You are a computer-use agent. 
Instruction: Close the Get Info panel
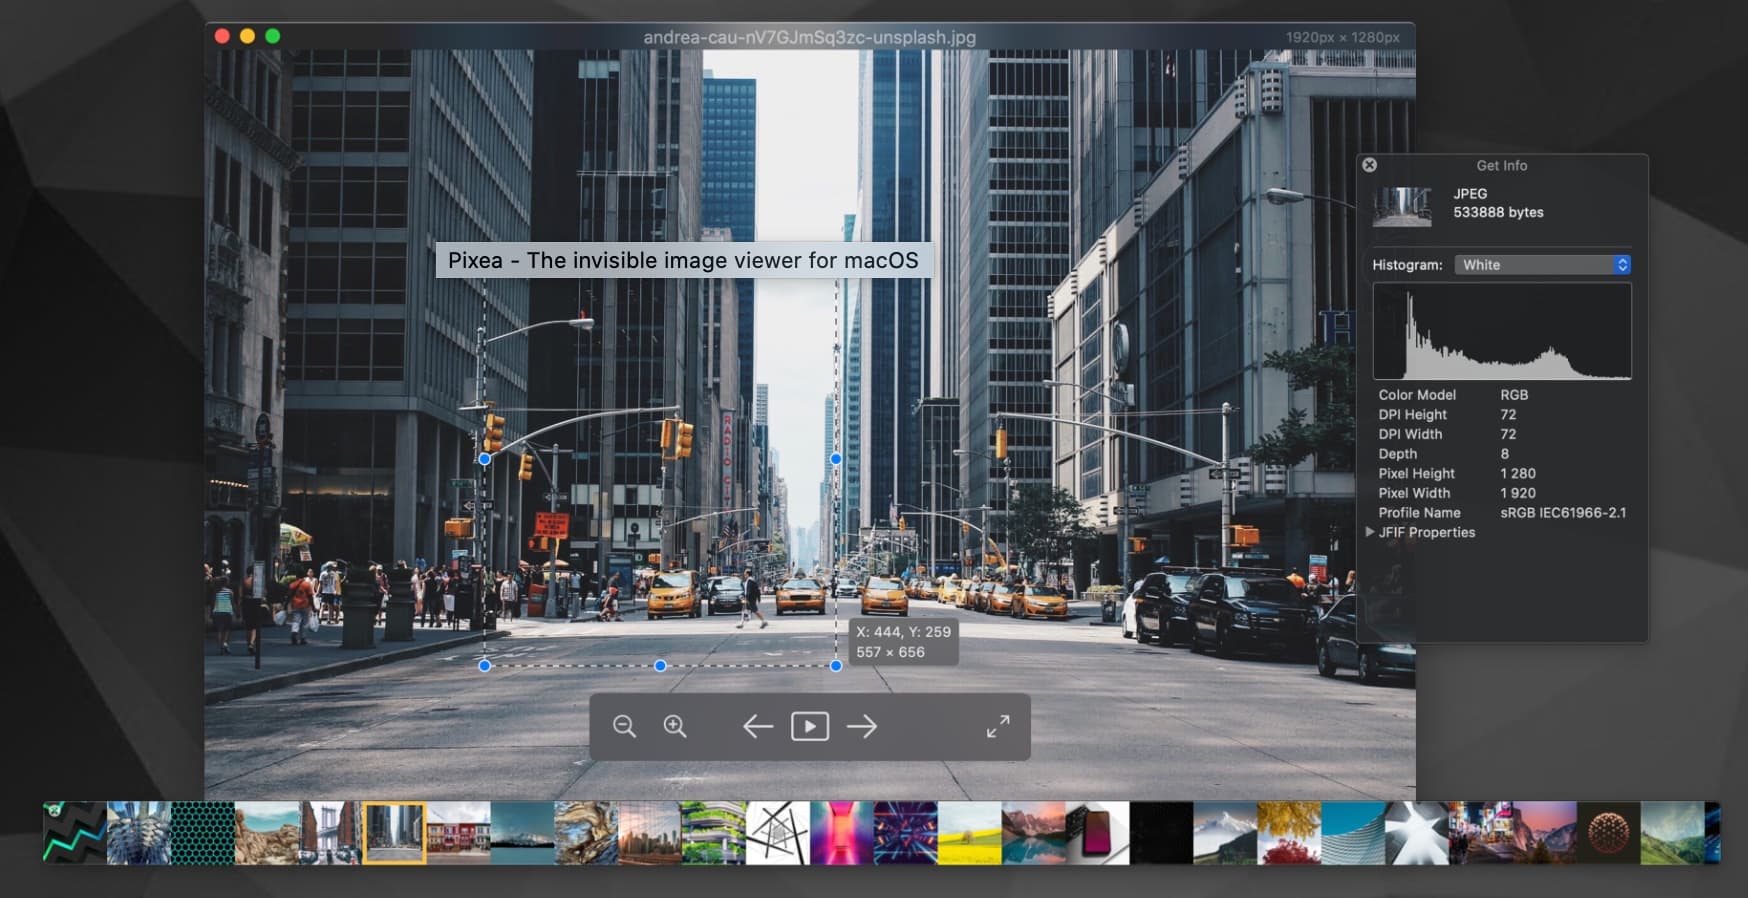(1370, 165)
